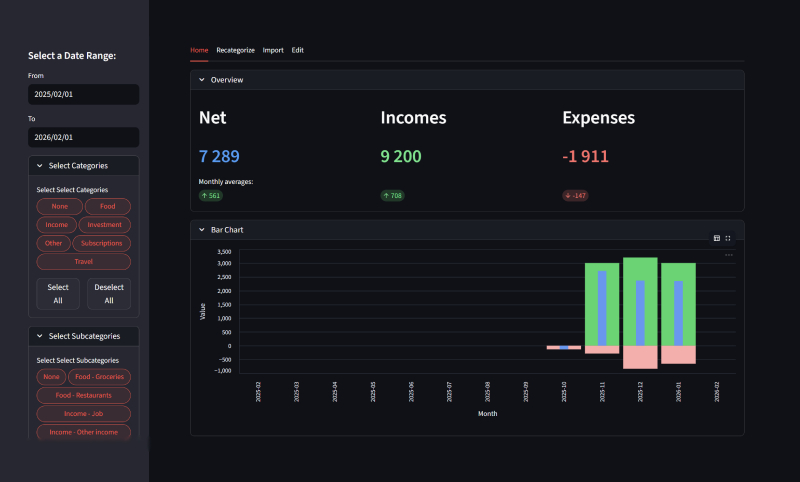Toggle the Food - Groceries subcategory pill
The image size is (800, 482).
click(99, 377)
